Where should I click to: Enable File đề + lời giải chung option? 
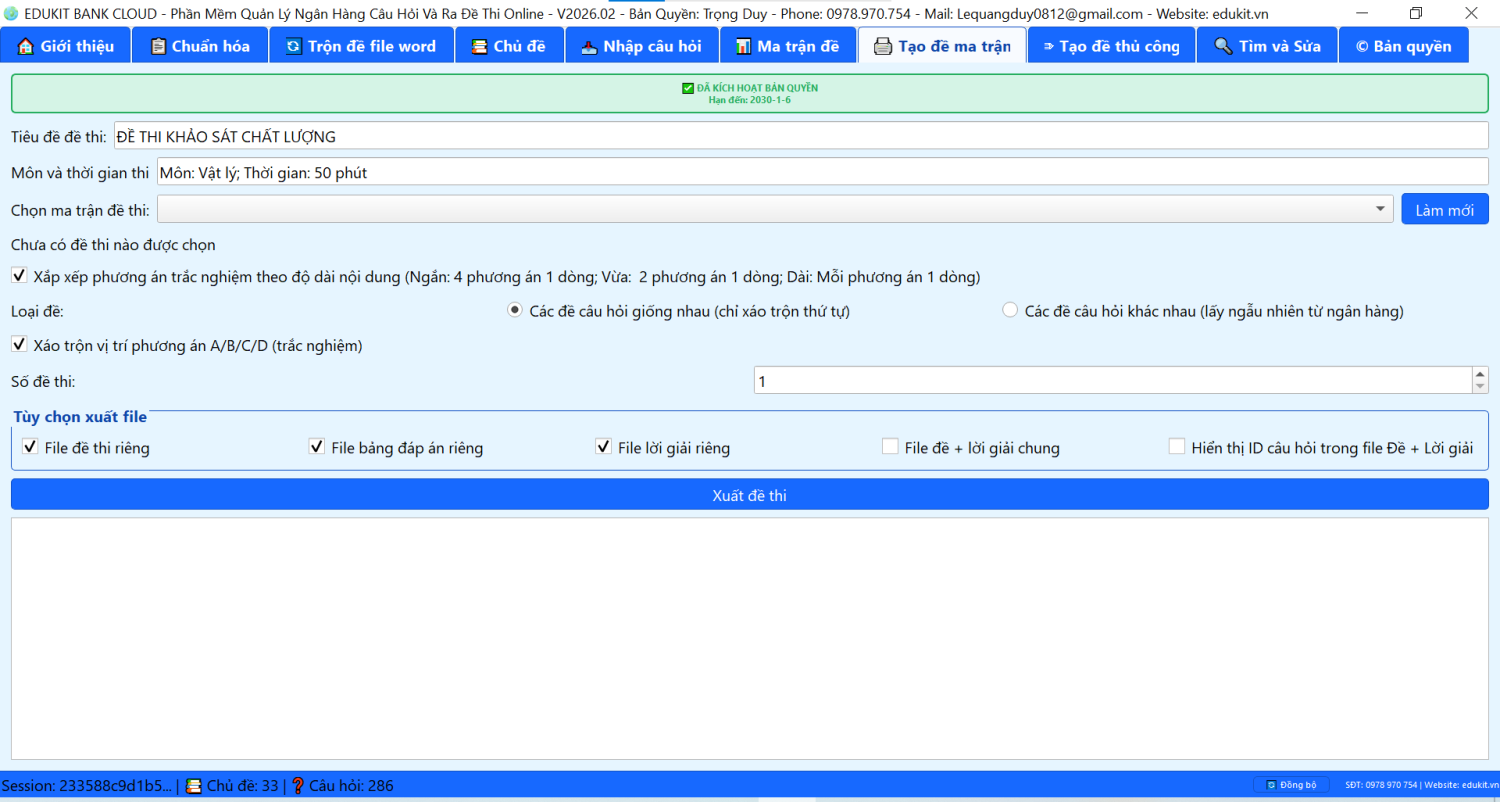(890, 447)
